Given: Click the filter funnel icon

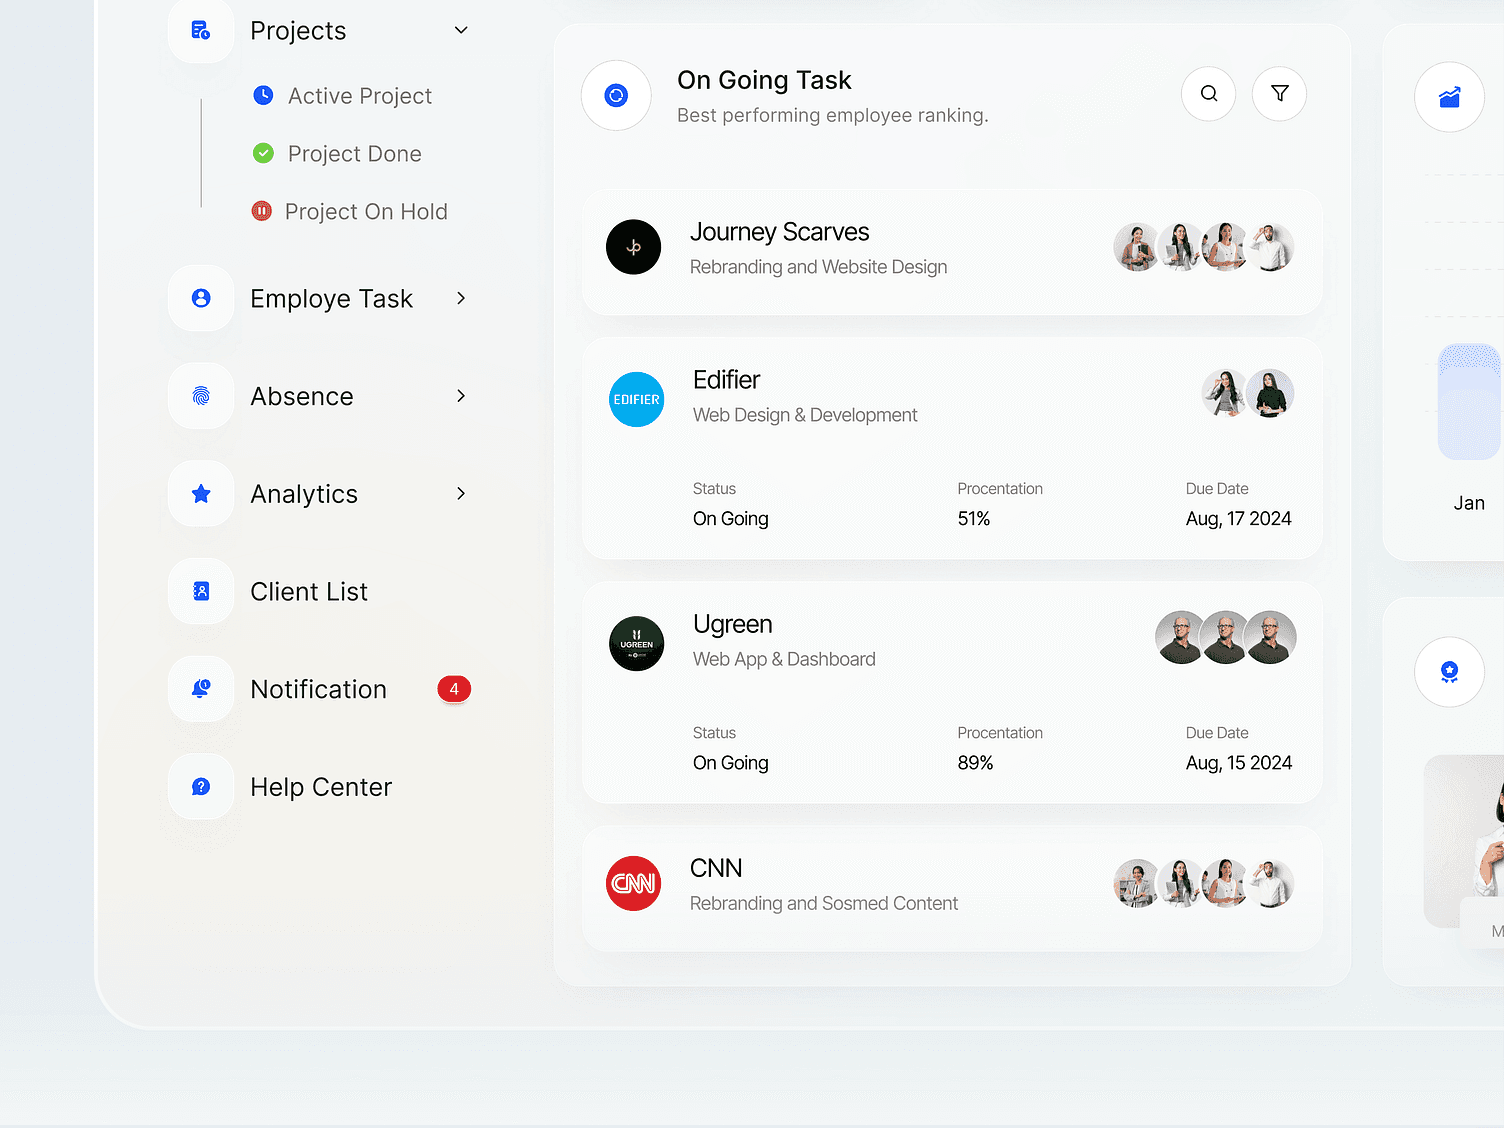Looking at the screenshot, I should (x=1280, y=94).
